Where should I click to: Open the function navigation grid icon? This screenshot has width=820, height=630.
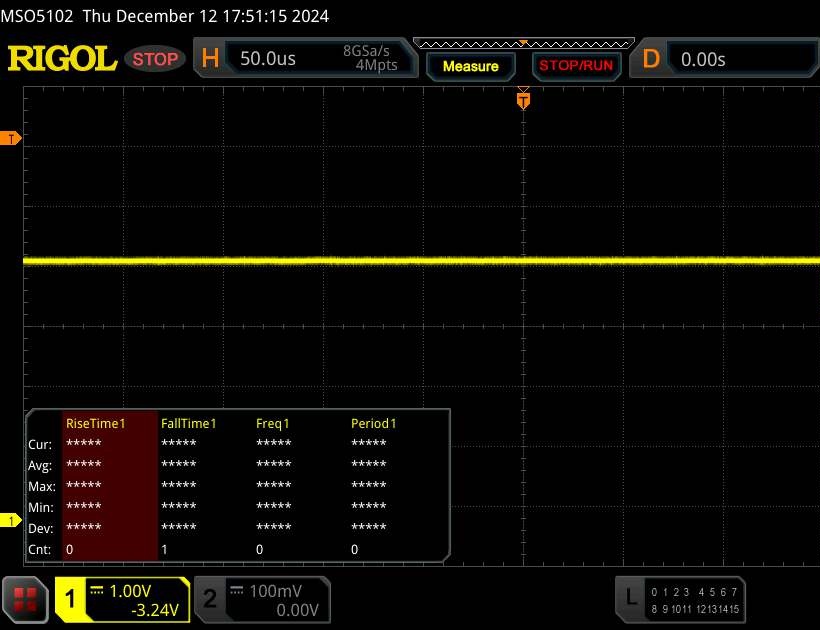(x=27, y=598)
